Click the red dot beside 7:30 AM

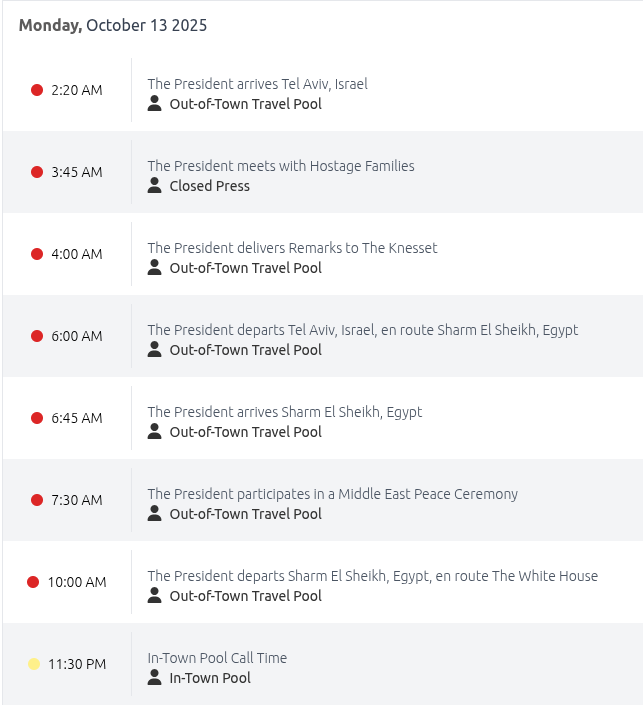click(37, 500)
